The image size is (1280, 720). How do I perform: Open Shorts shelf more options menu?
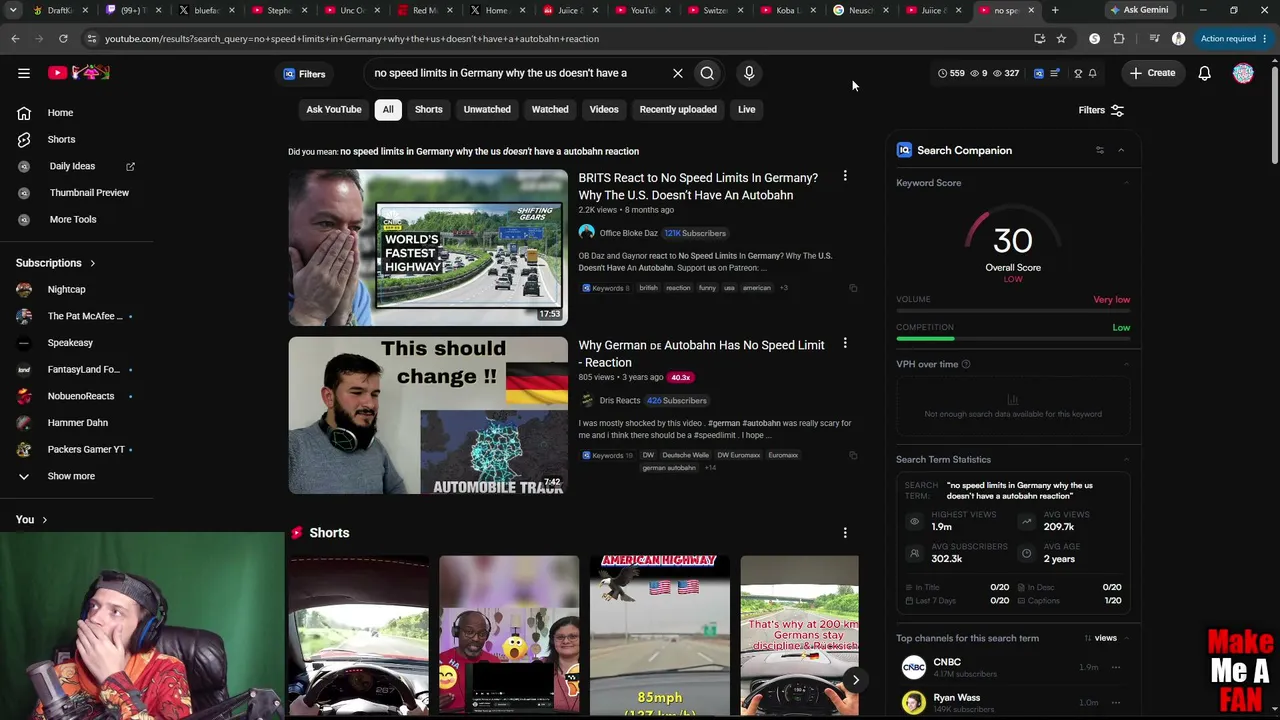tap(845, 533)
